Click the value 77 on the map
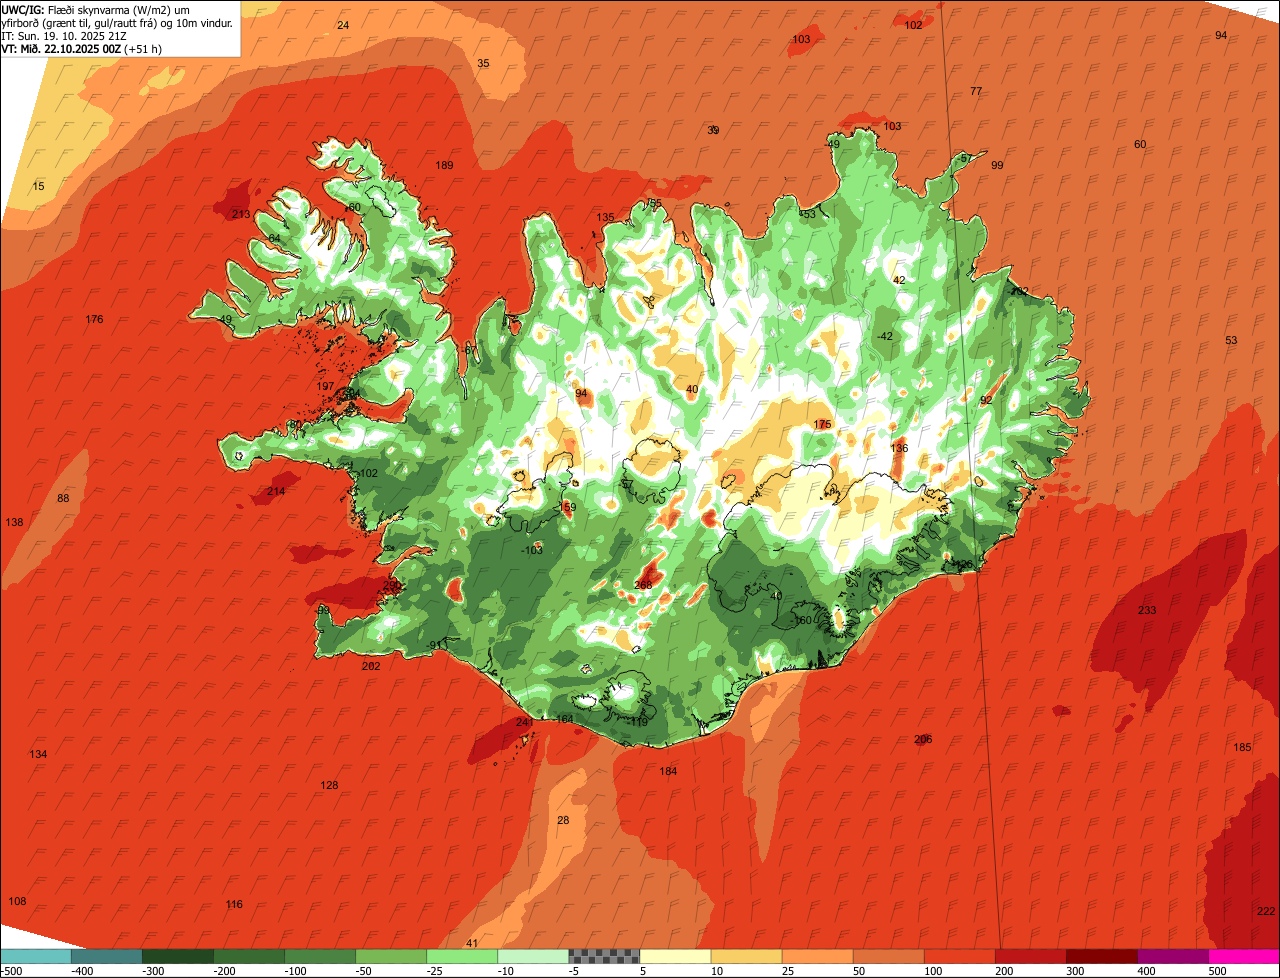Image resolution: width=1280 pixels, height=978 pixels. click(x=976, y=91)
